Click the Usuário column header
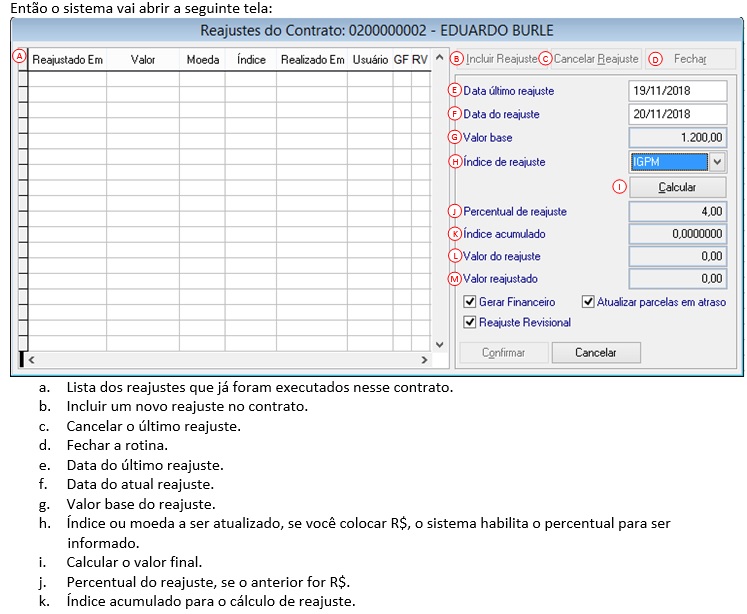The width and height of the screenshot is (747, 614). [x=370, y=60]
